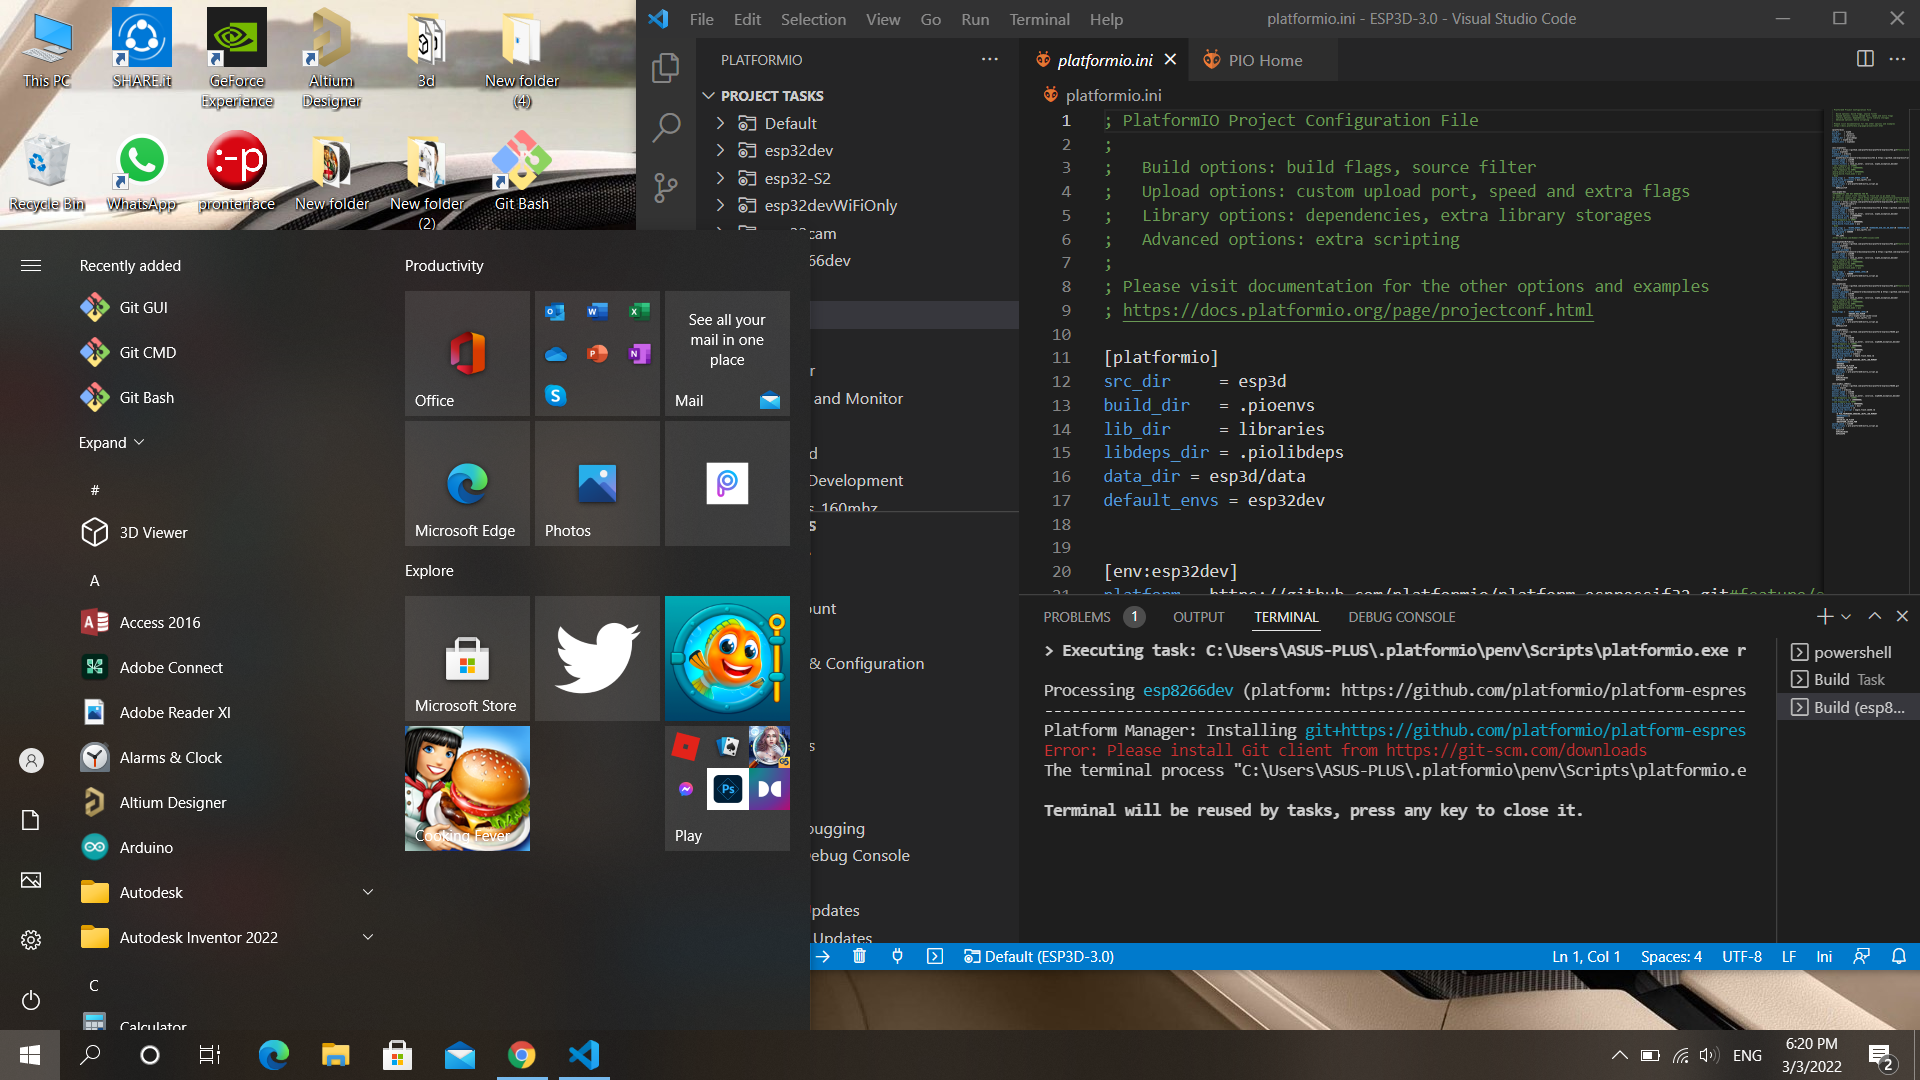Switch to the OUTPUT panel tab
Image resolution: width=1920 pixels, height=1080 pixels.
click(1198, 617)
